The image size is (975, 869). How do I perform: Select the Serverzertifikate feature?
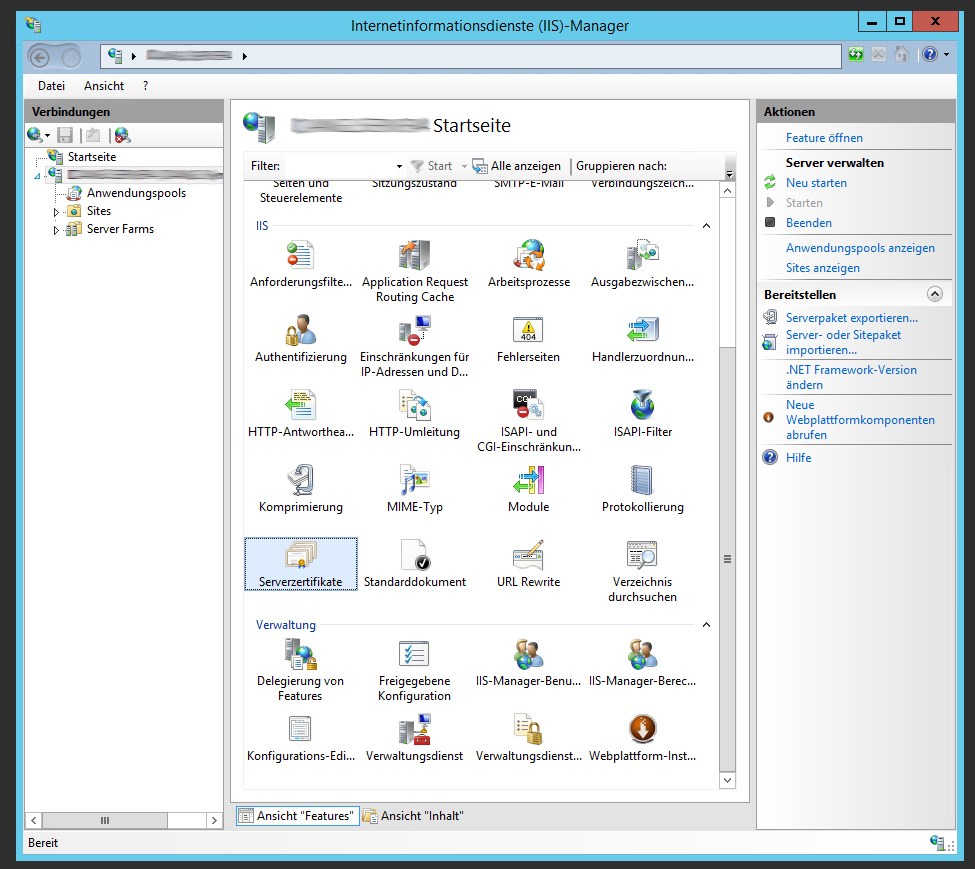click(x=300, y=564)
